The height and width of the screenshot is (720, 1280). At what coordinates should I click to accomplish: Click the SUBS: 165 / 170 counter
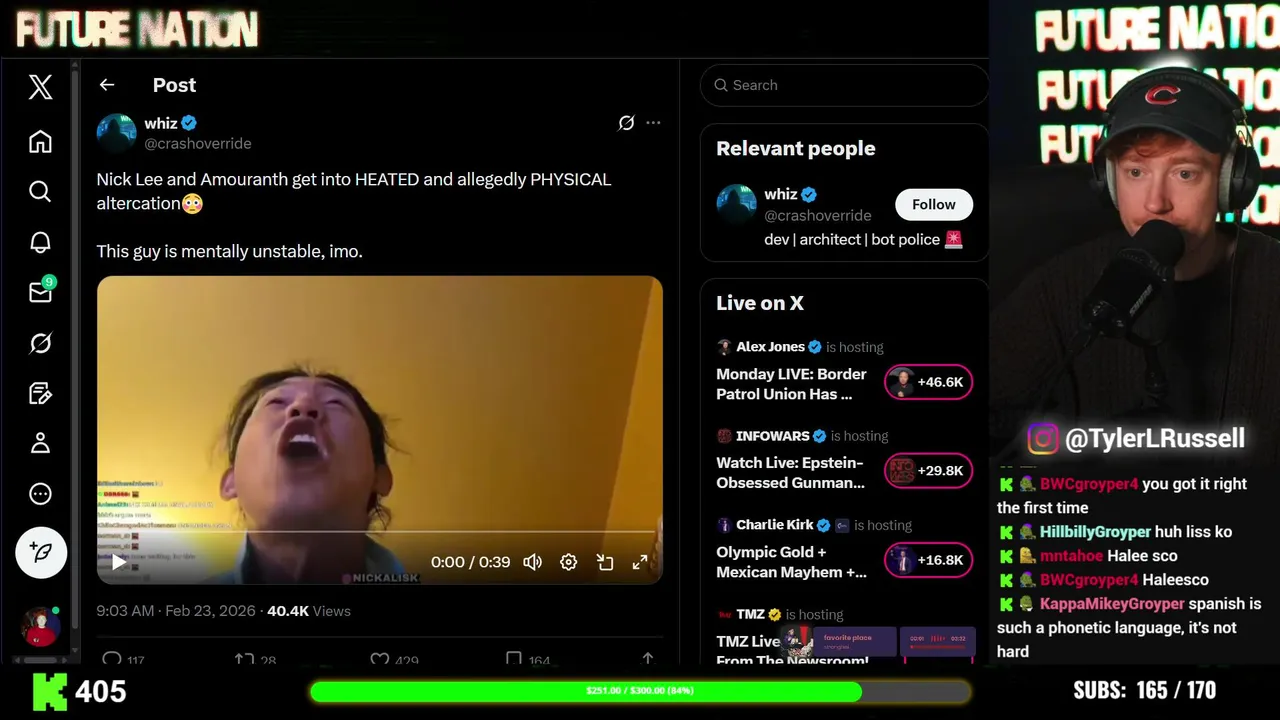click(x=1144, y=691)
